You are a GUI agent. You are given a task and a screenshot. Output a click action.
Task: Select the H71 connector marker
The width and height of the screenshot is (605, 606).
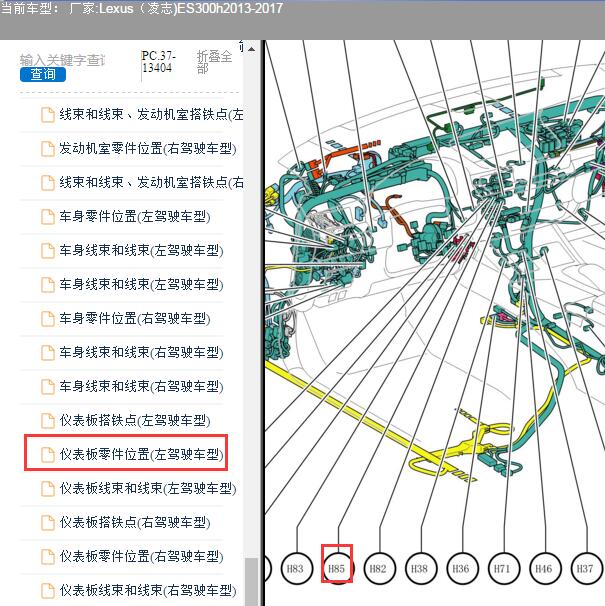[x=502, y=569]
